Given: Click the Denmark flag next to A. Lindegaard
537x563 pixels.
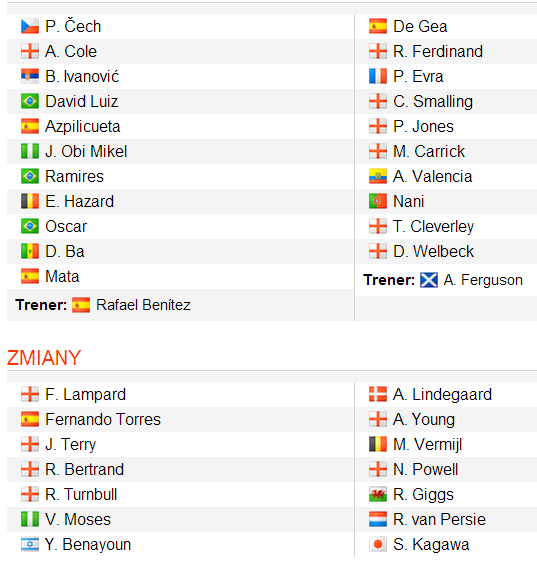Looking at the screenshot, I should [378, 394].
